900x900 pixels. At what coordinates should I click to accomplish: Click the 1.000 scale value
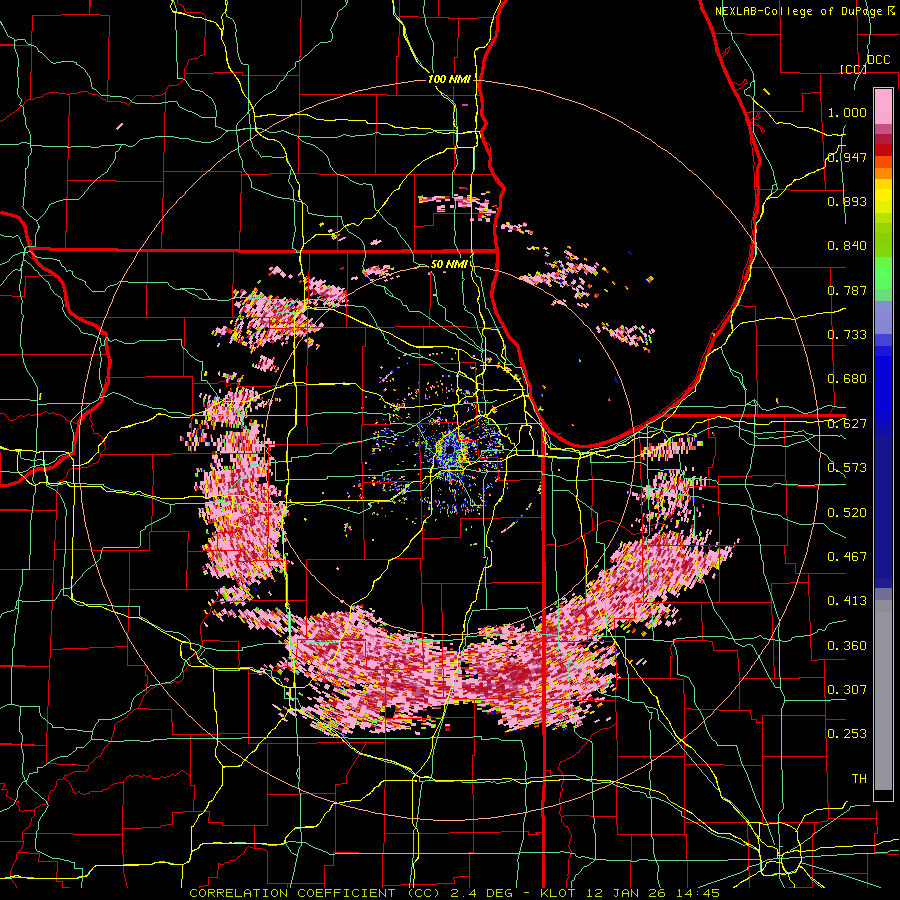click(847, 112)
